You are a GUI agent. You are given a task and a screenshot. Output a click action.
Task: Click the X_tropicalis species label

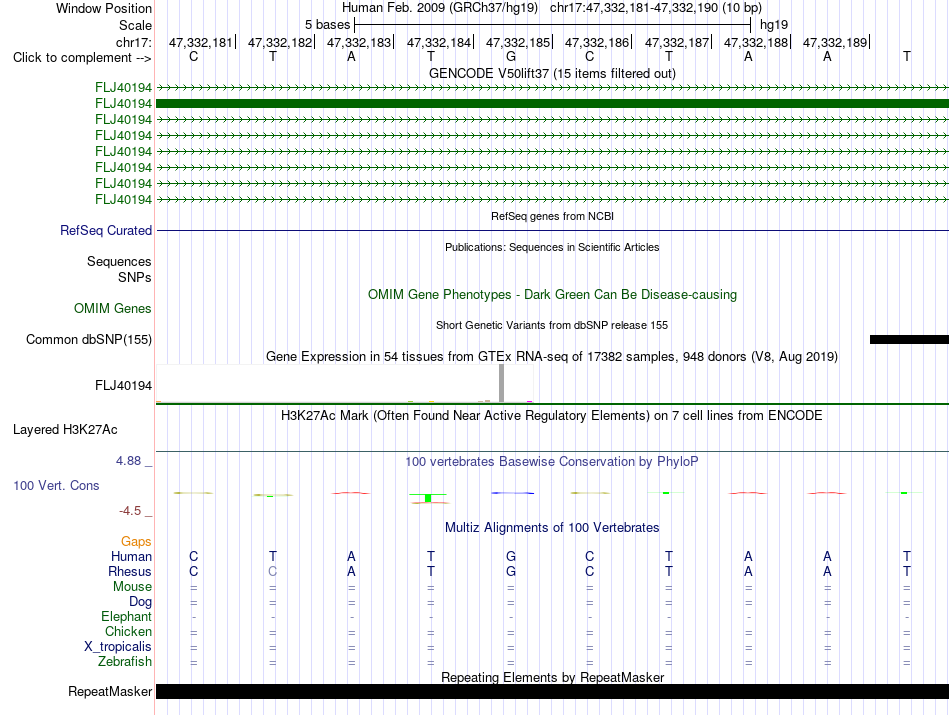(118, 647)
